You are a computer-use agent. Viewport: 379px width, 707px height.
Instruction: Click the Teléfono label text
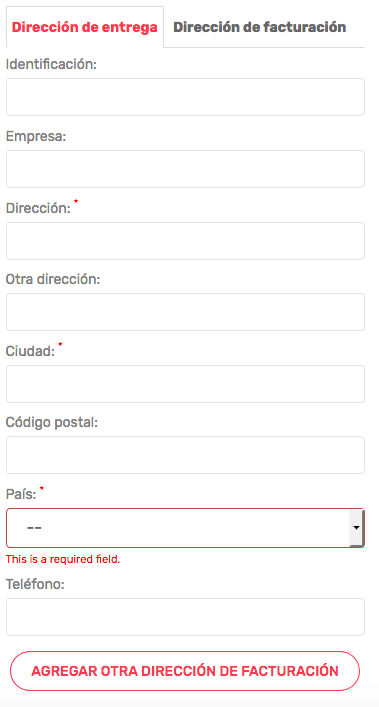pos(35,584)
